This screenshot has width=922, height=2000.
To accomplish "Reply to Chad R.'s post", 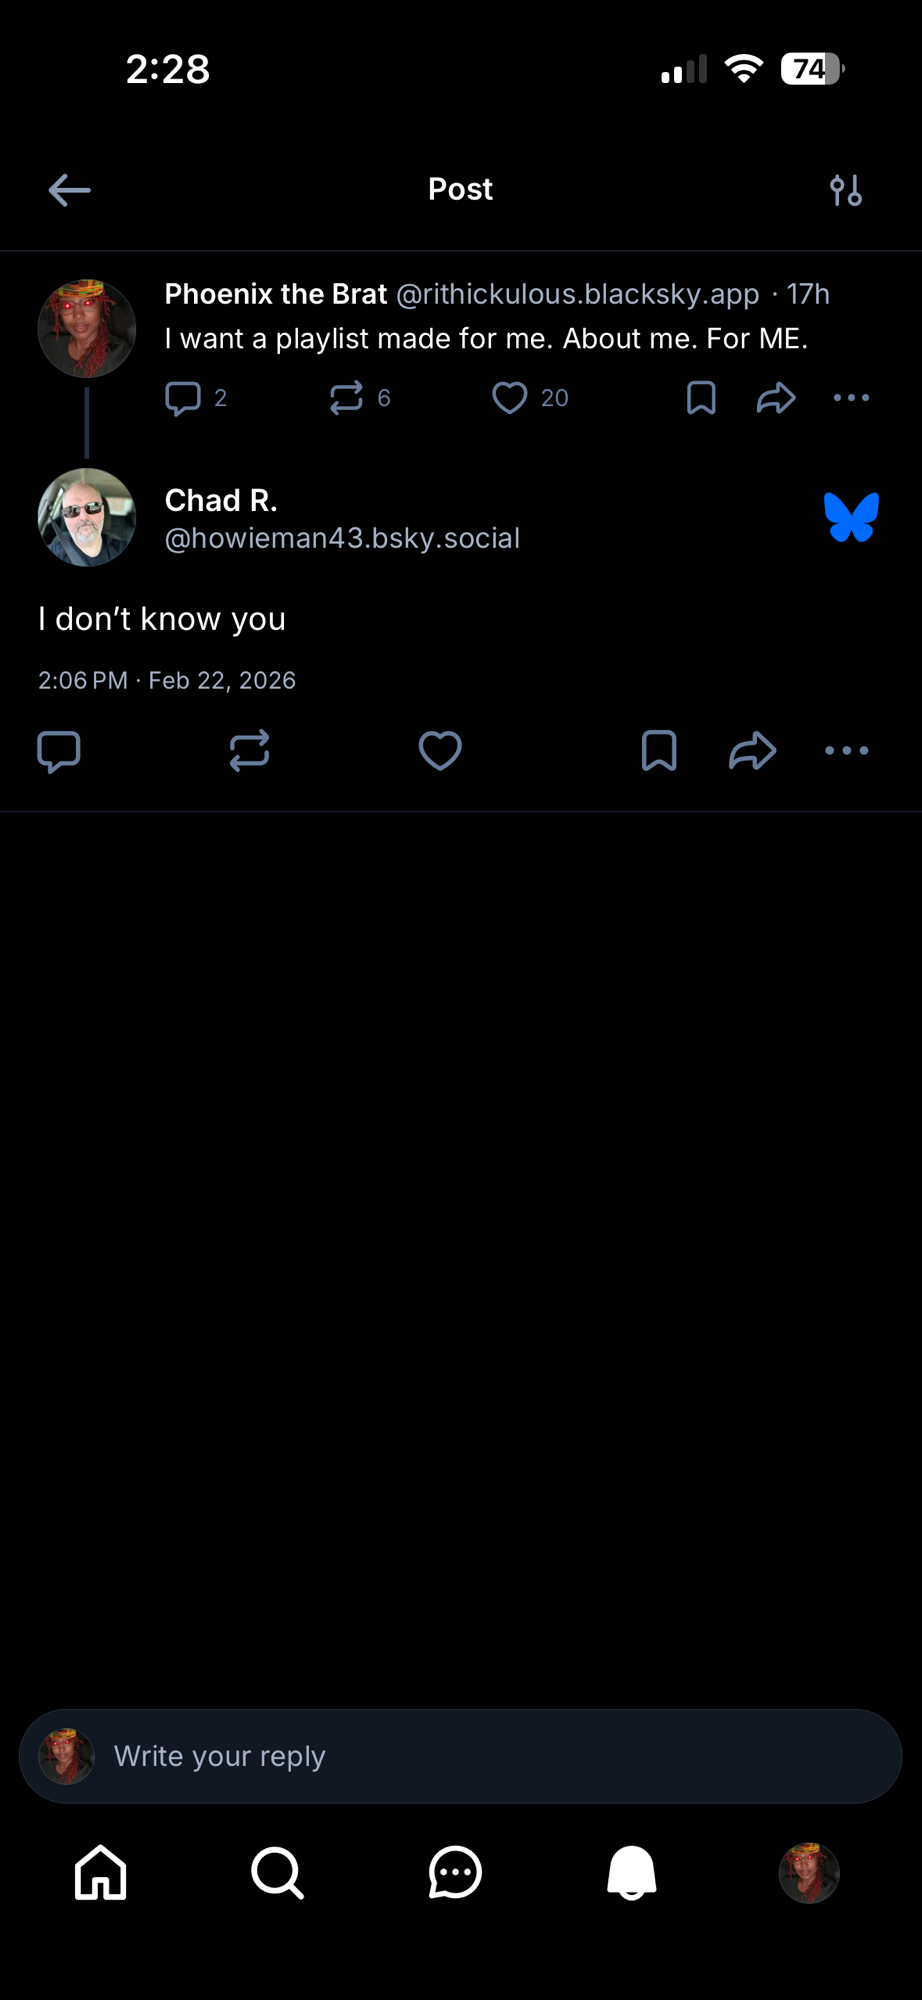I will coord(59,751).
